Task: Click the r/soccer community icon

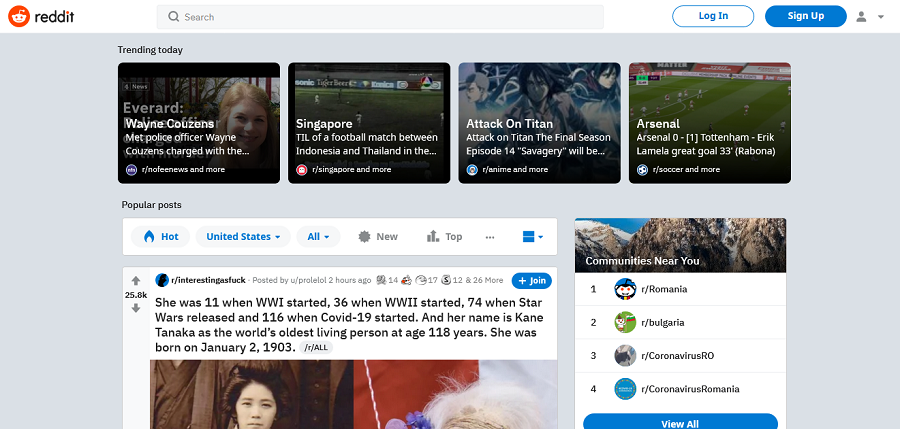Action: coord(643,169)
